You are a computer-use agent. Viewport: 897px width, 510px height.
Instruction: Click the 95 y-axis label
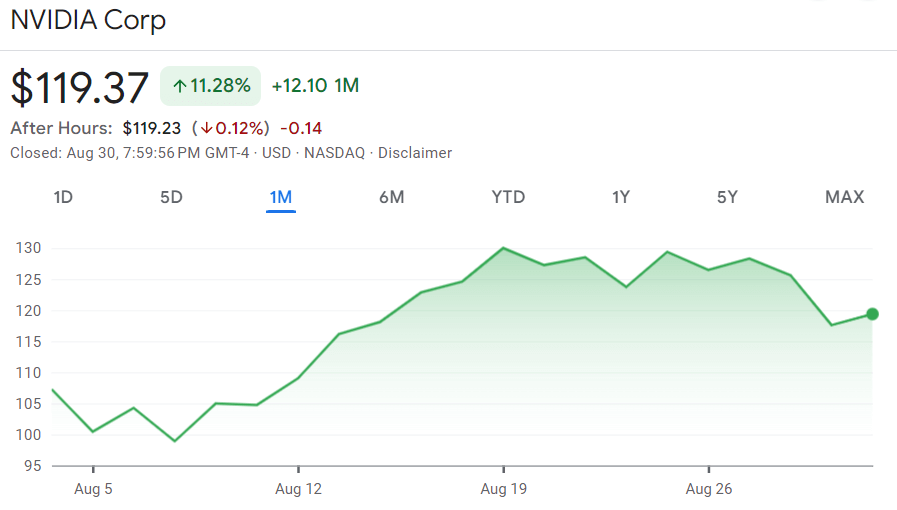33,466
